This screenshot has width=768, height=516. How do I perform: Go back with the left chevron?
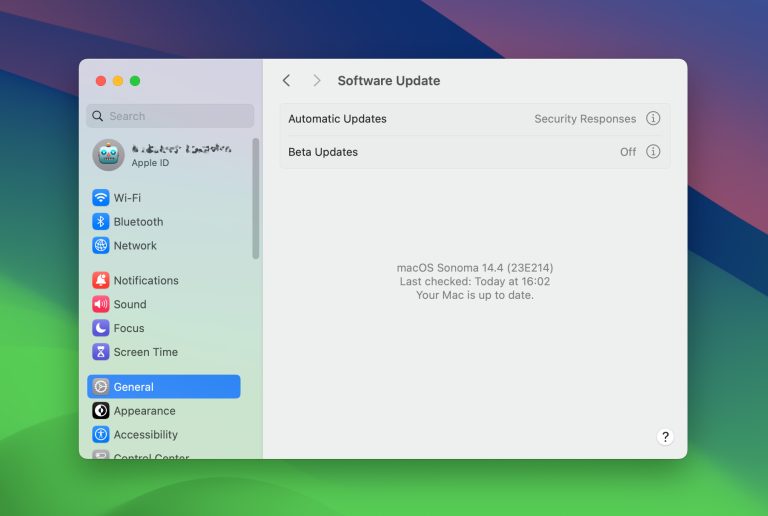pyautogui.click(x=287, y=81)
